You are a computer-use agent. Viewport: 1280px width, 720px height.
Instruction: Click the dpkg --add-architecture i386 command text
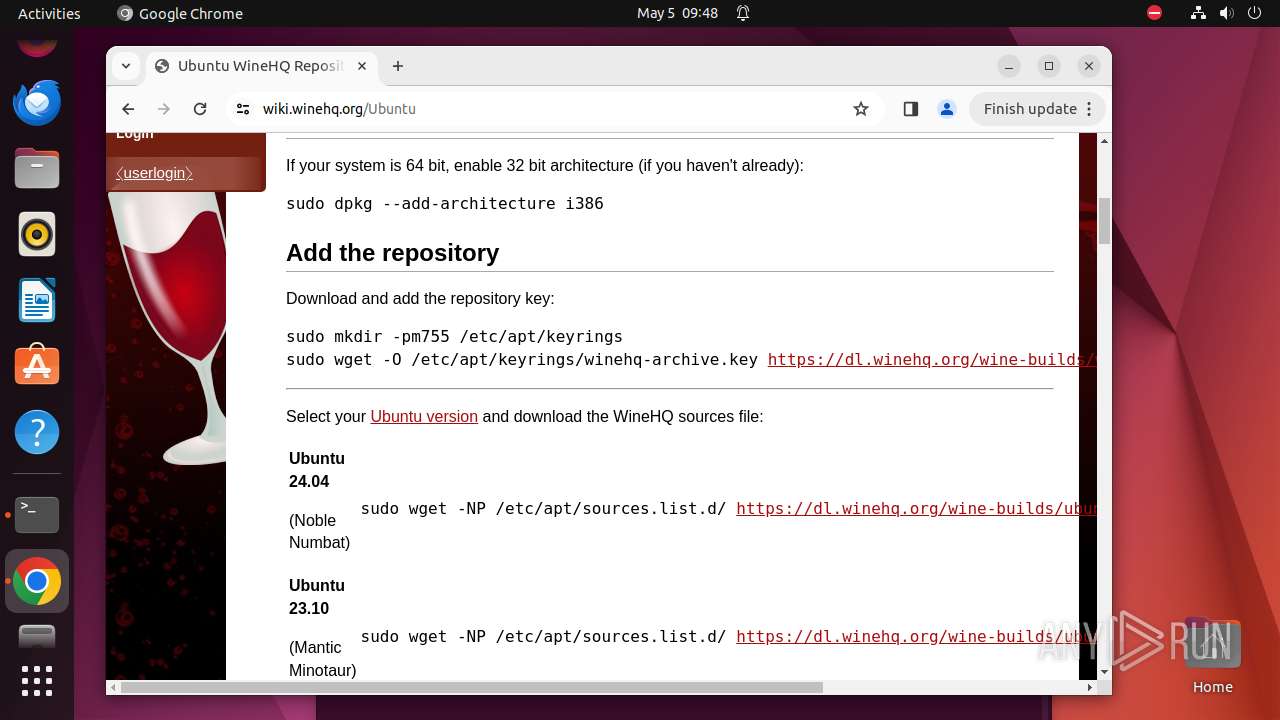coord(445,203)
